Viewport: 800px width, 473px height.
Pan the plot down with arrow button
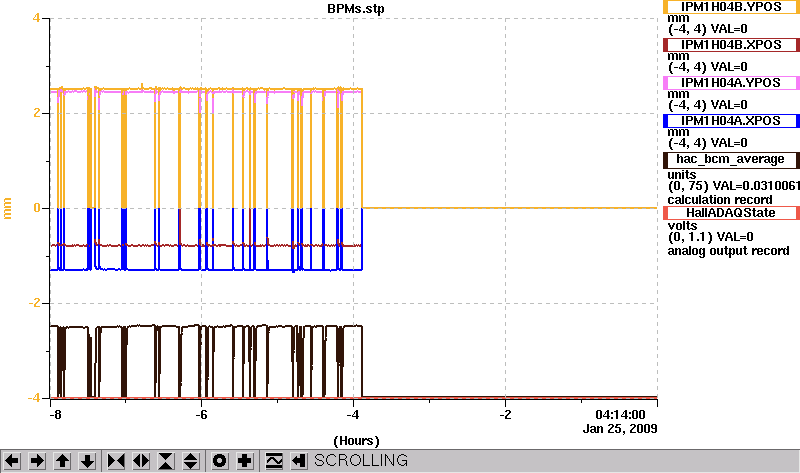tap(87, 461)
